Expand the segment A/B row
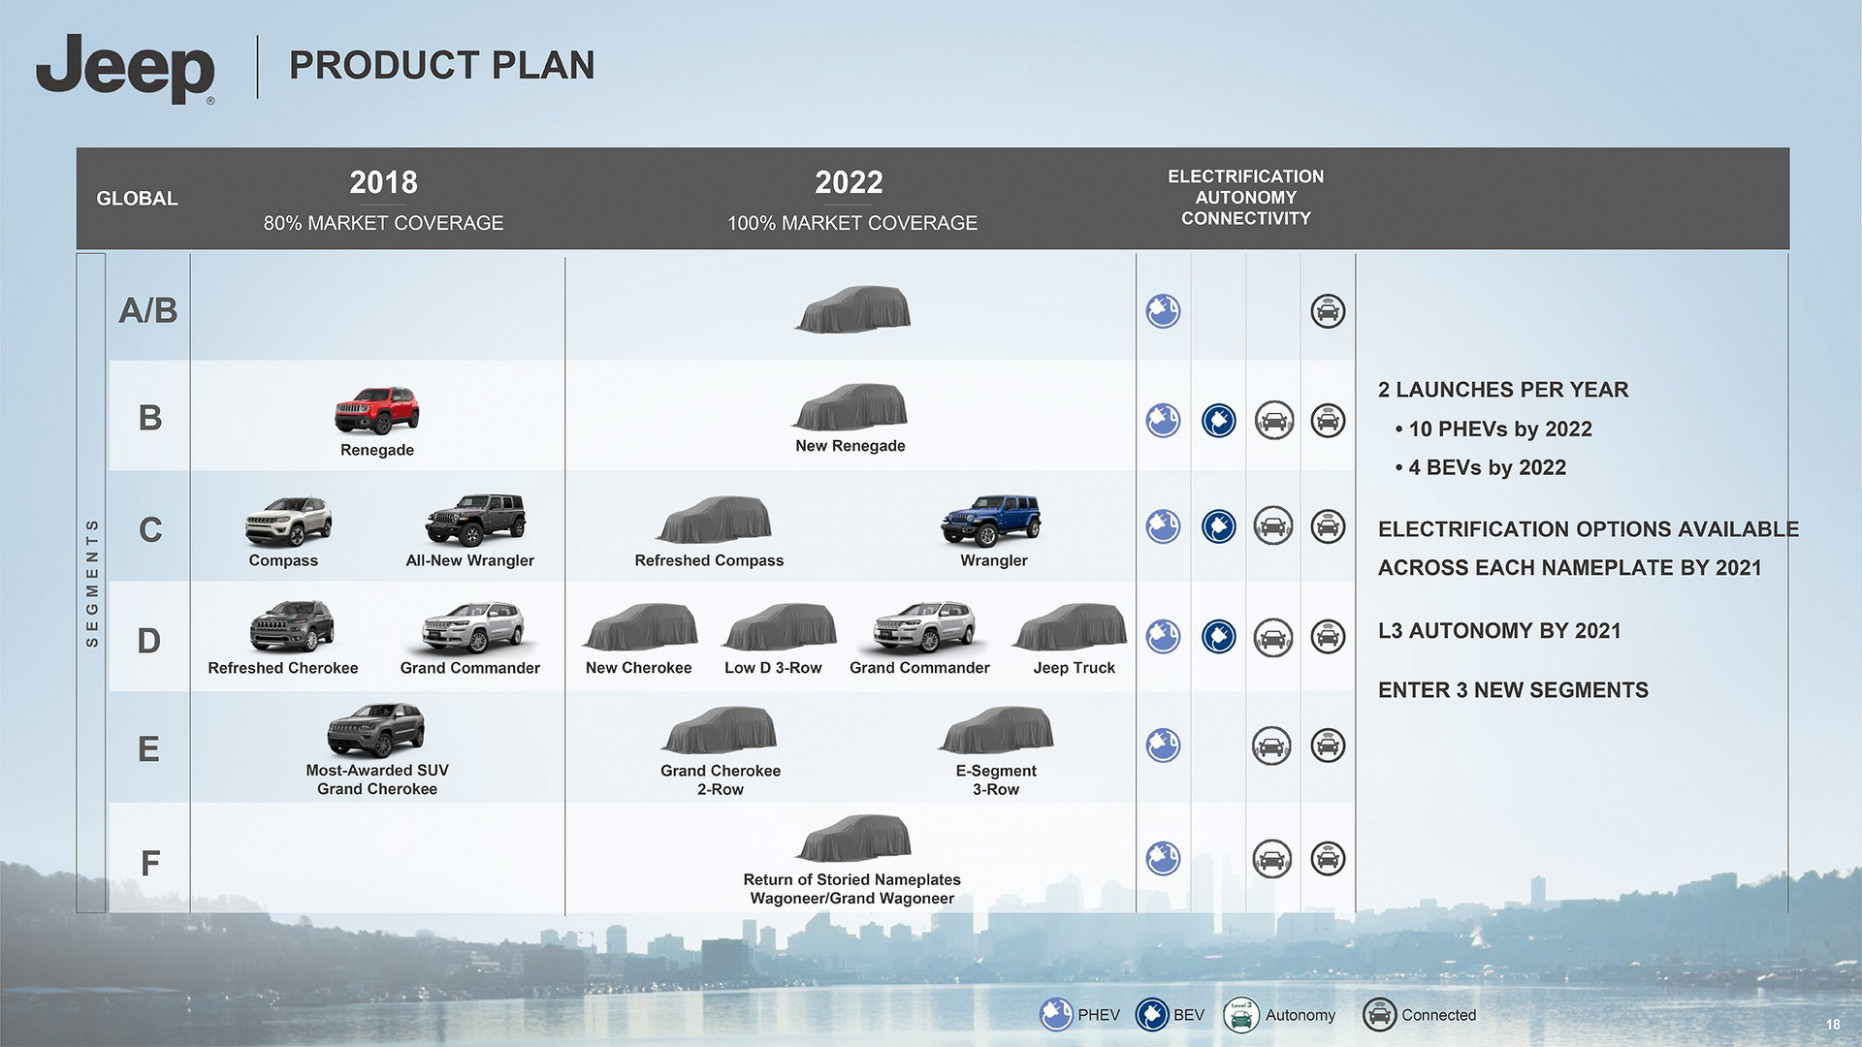This screenshot has width=1862, height=1047. pos(148,310)
